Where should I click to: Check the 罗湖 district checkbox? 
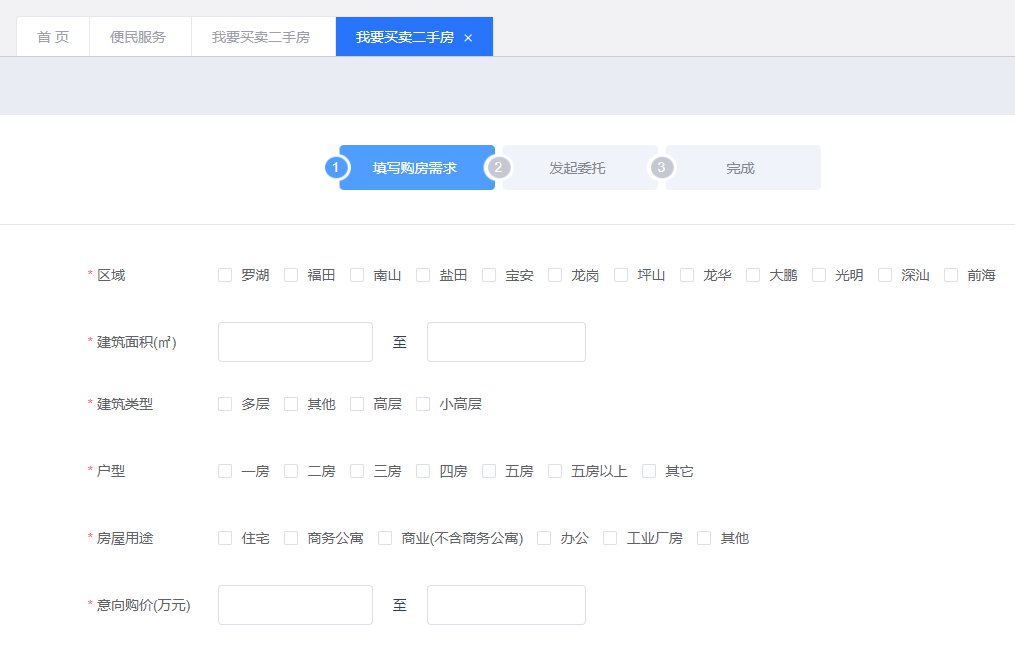coord(225,275)
